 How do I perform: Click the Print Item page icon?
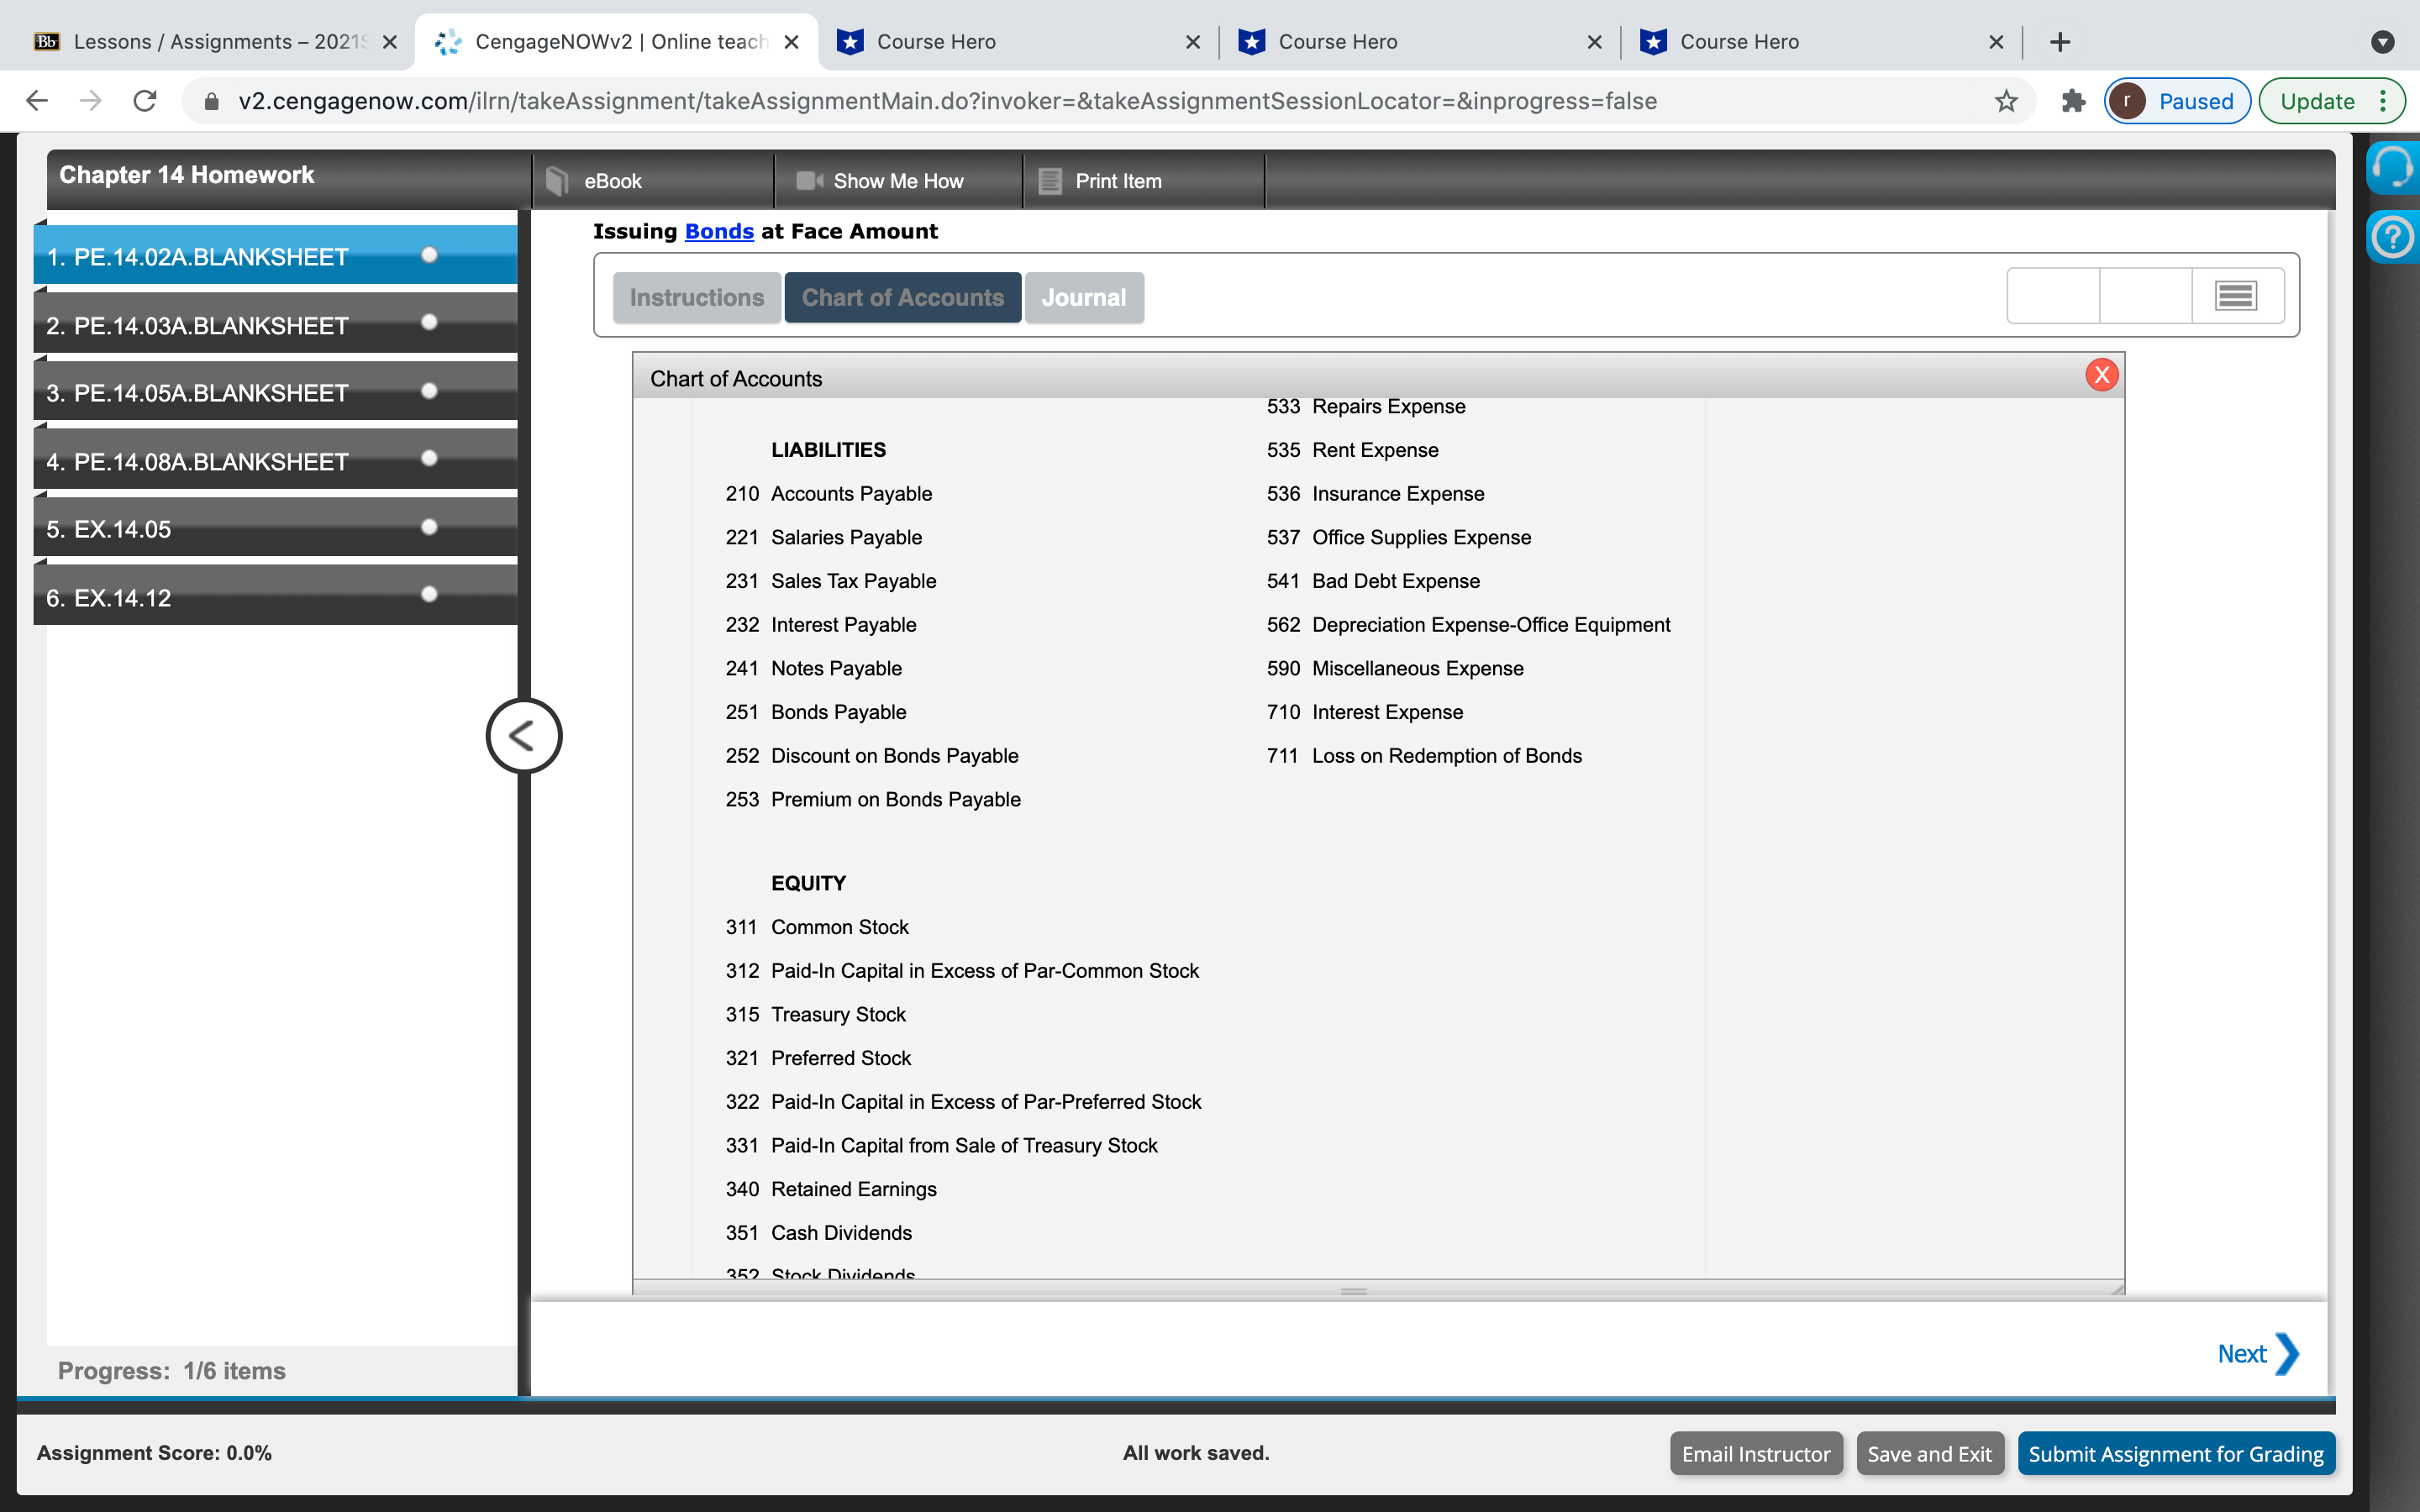coord(1049,181)
